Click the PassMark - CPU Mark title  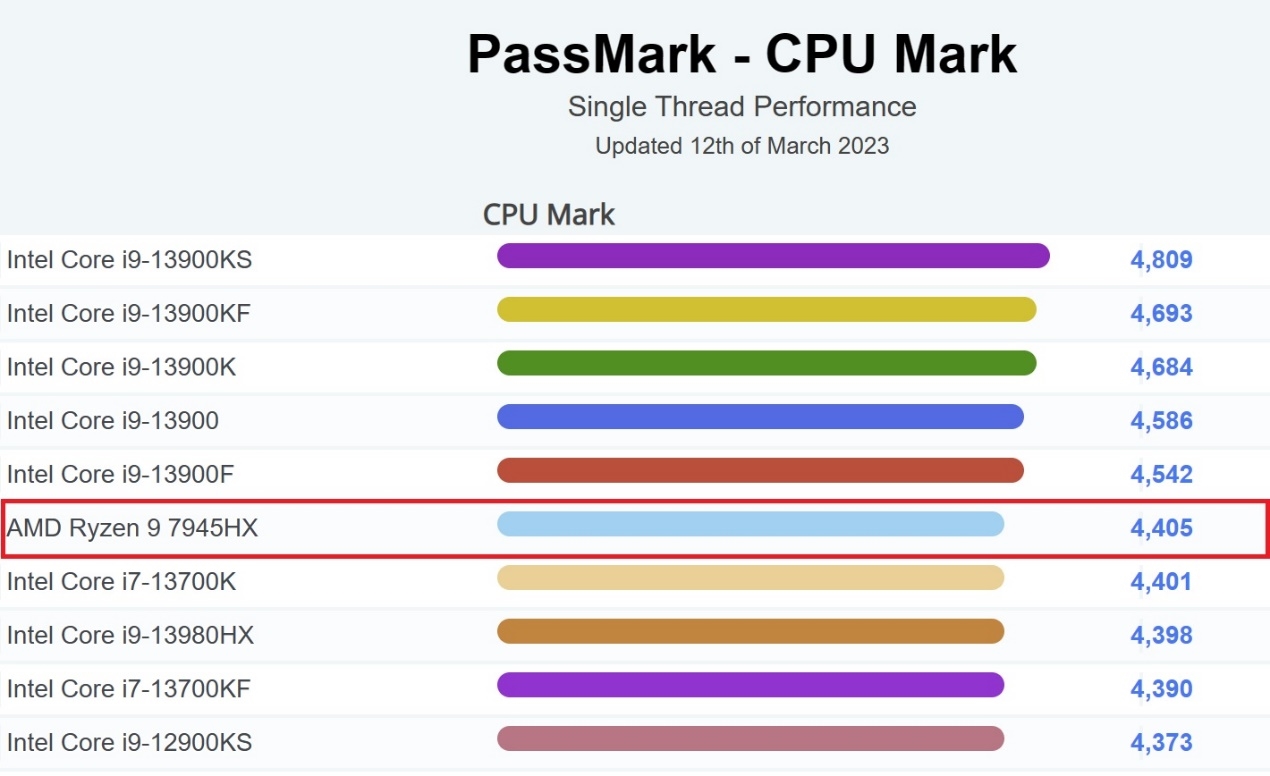click(x=742, y=55)
